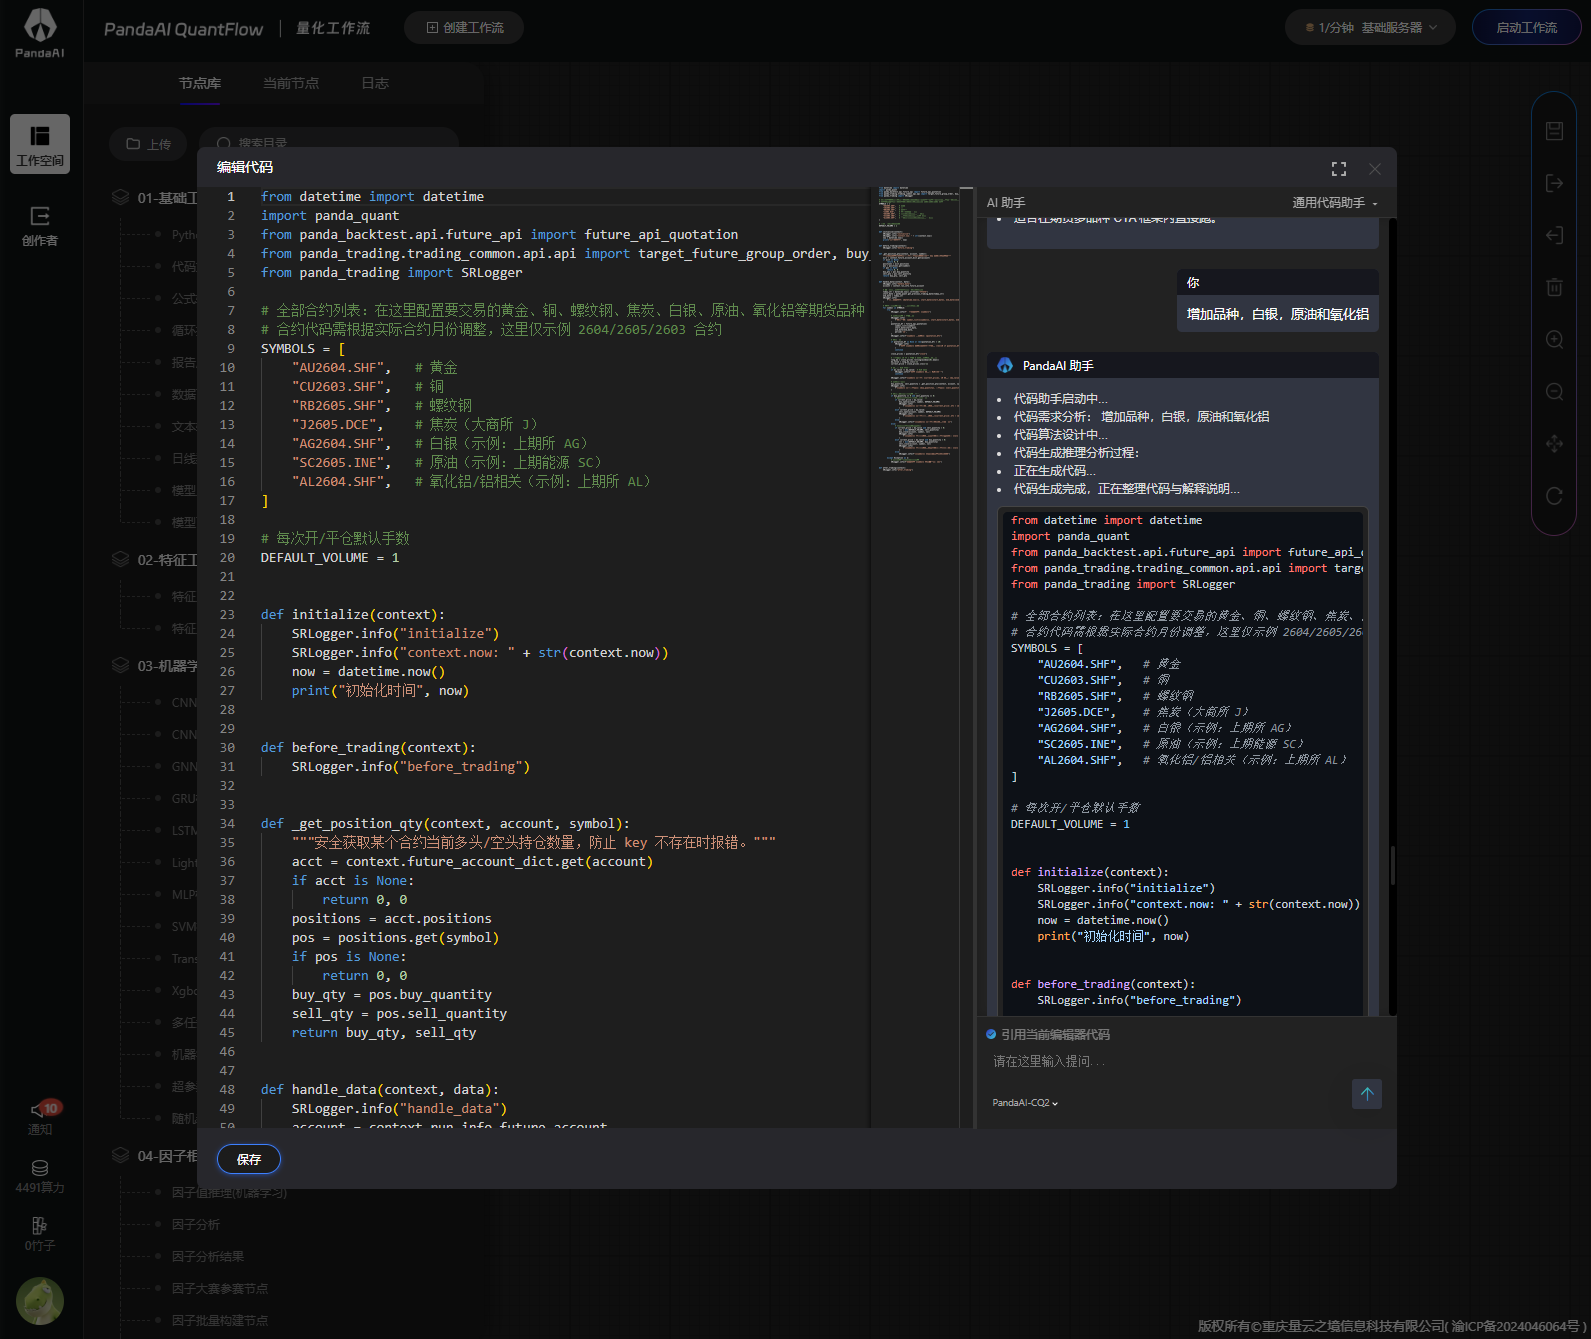Click the PandaAI QuantFlow header title

[x=184, y=29]
